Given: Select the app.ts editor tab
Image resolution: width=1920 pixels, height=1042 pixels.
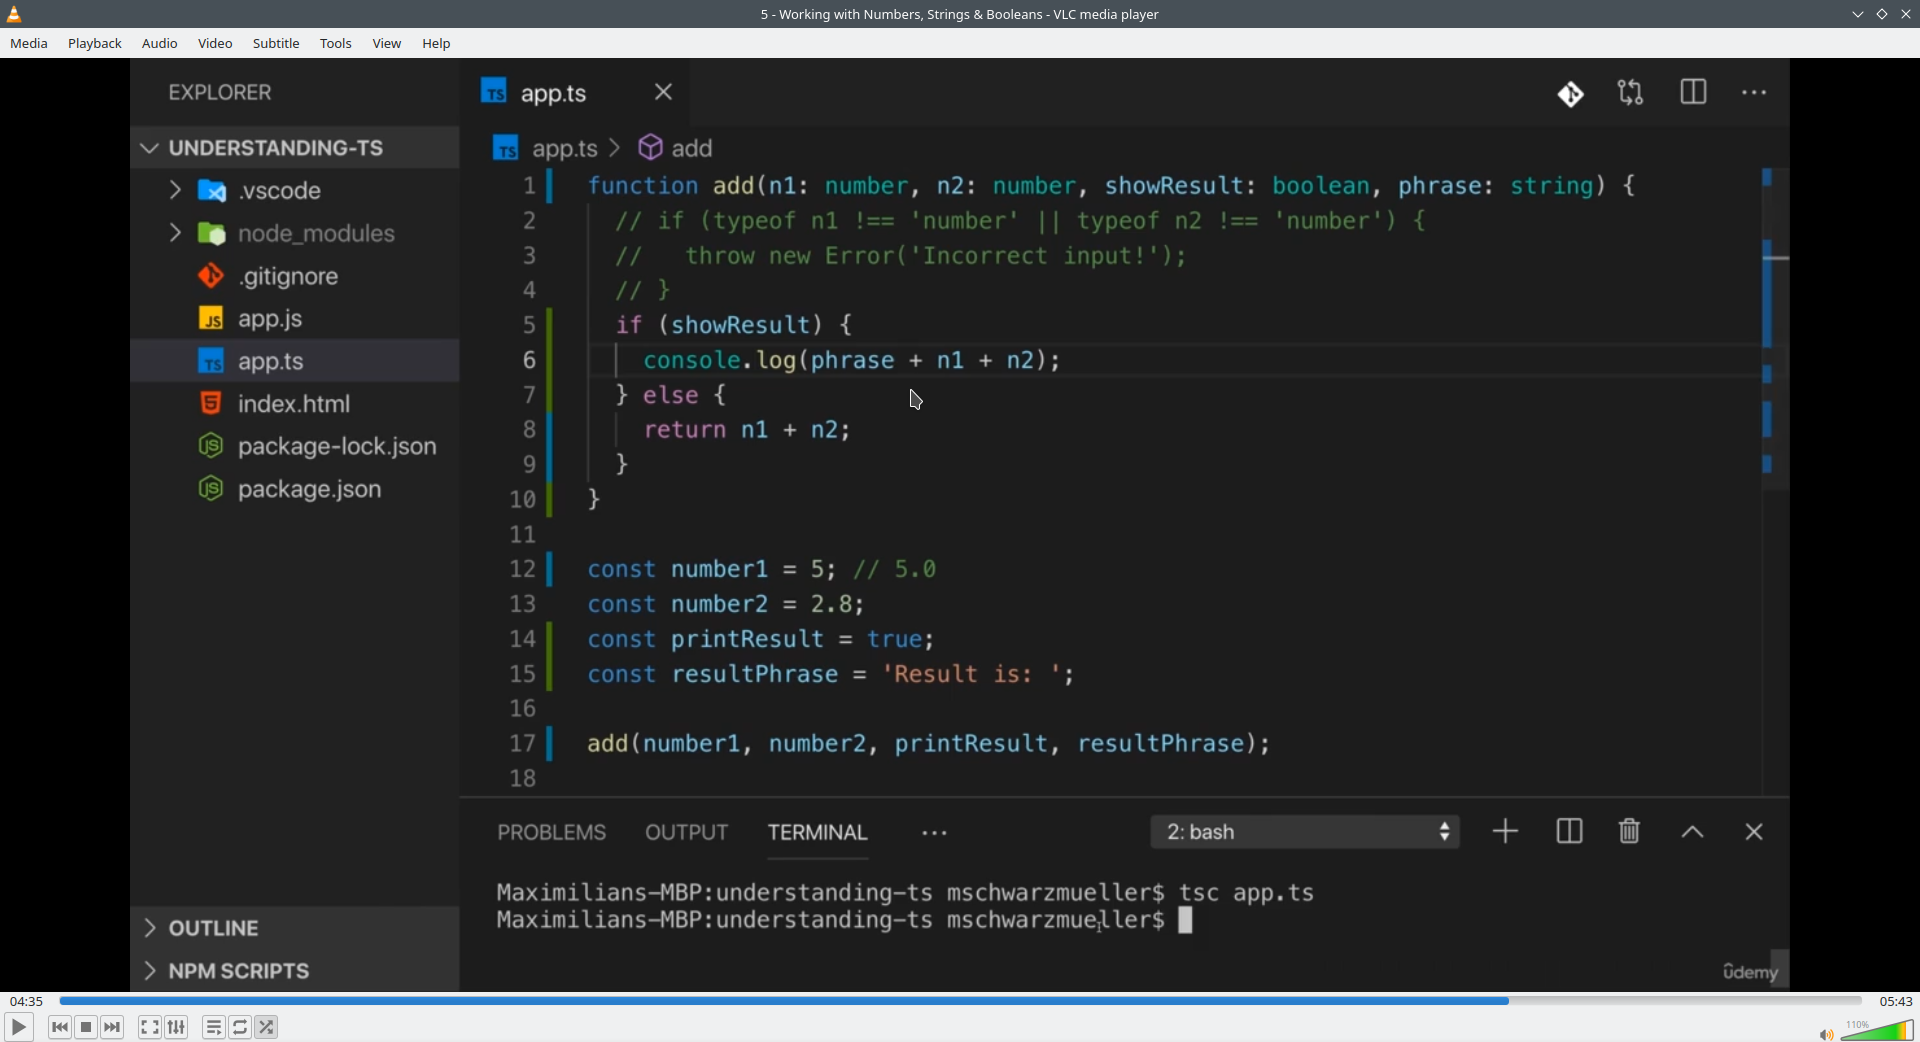Looking at the screenshot, I should [x=575, y=93].
